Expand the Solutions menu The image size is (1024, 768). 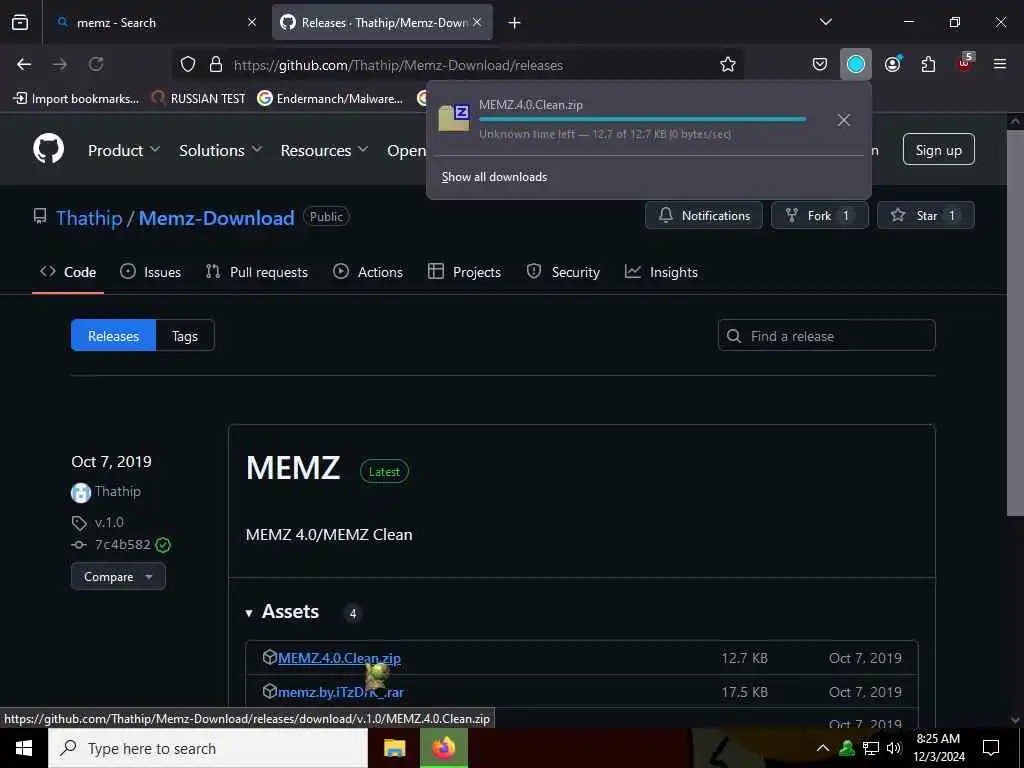point(221,150)
